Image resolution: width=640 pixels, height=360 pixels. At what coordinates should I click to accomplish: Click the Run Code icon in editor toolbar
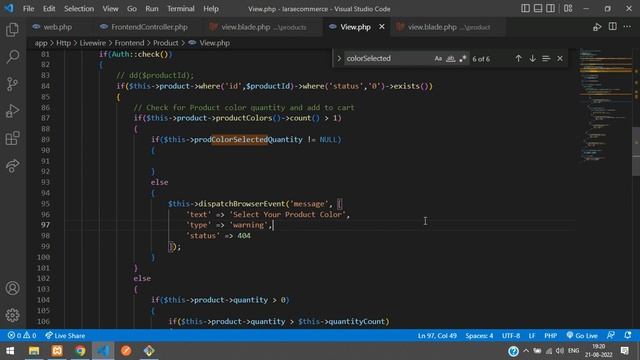point(597,27)
